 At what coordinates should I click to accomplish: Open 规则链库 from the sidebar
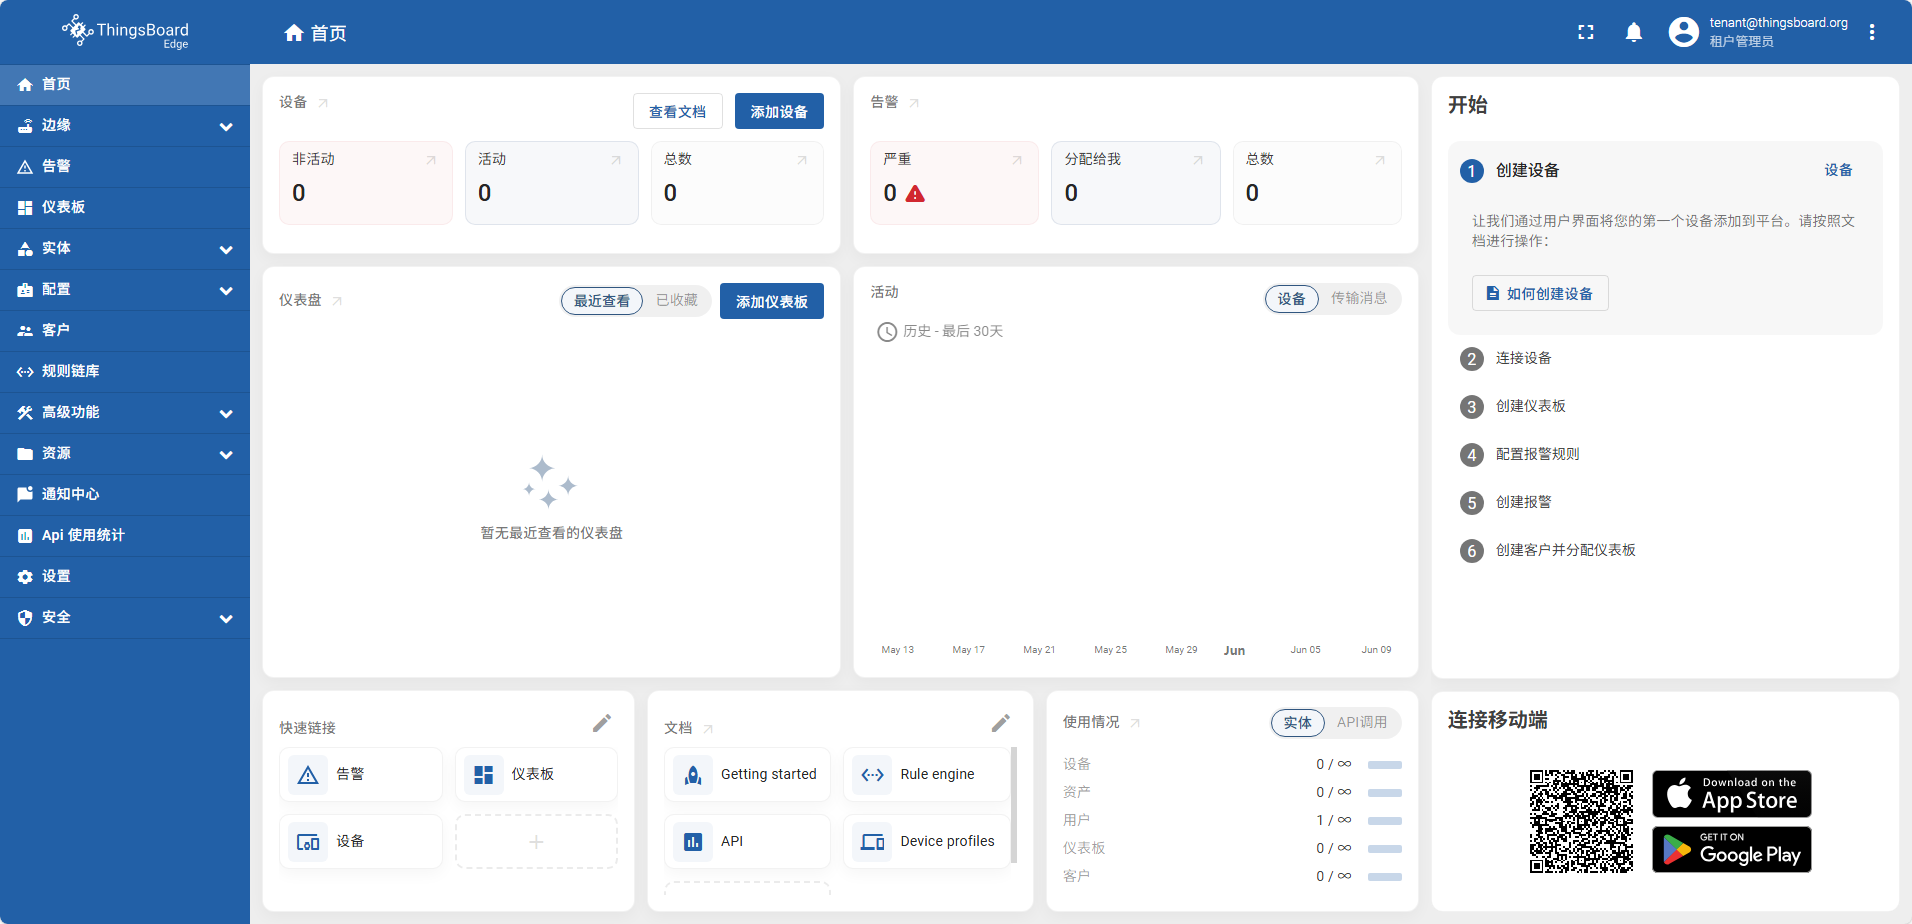[70, 371]
